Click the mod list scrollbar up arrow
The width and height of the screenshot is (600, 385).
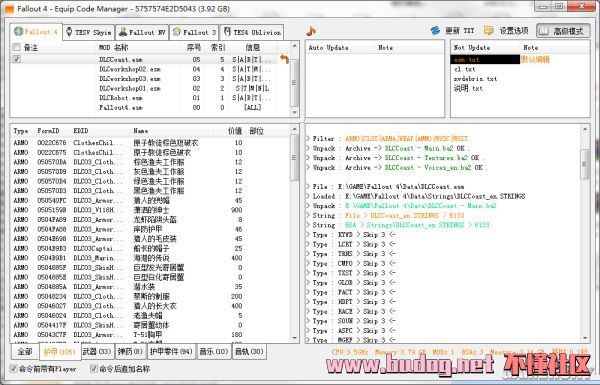point(294,46)
